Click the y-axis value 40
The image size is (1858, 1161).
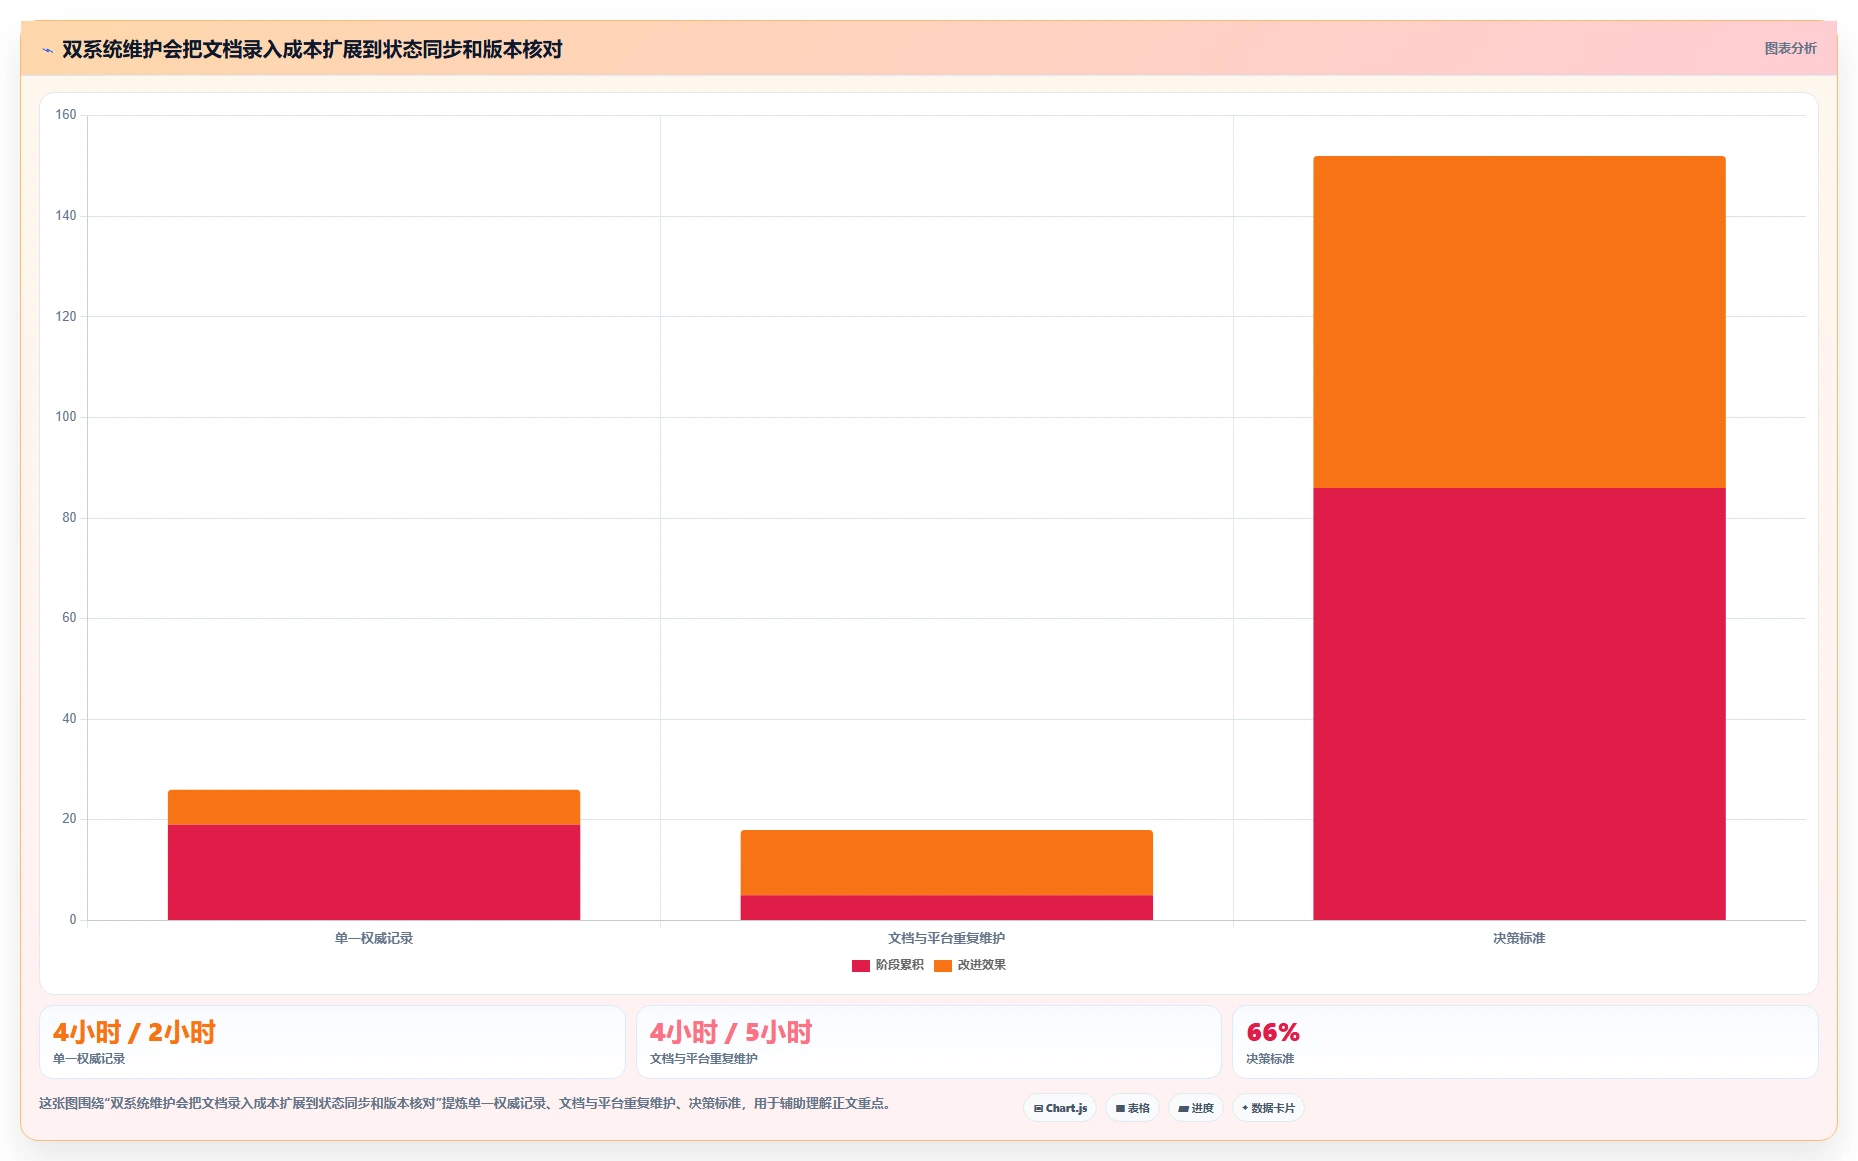pyautogui.click(x=69, y=719)
